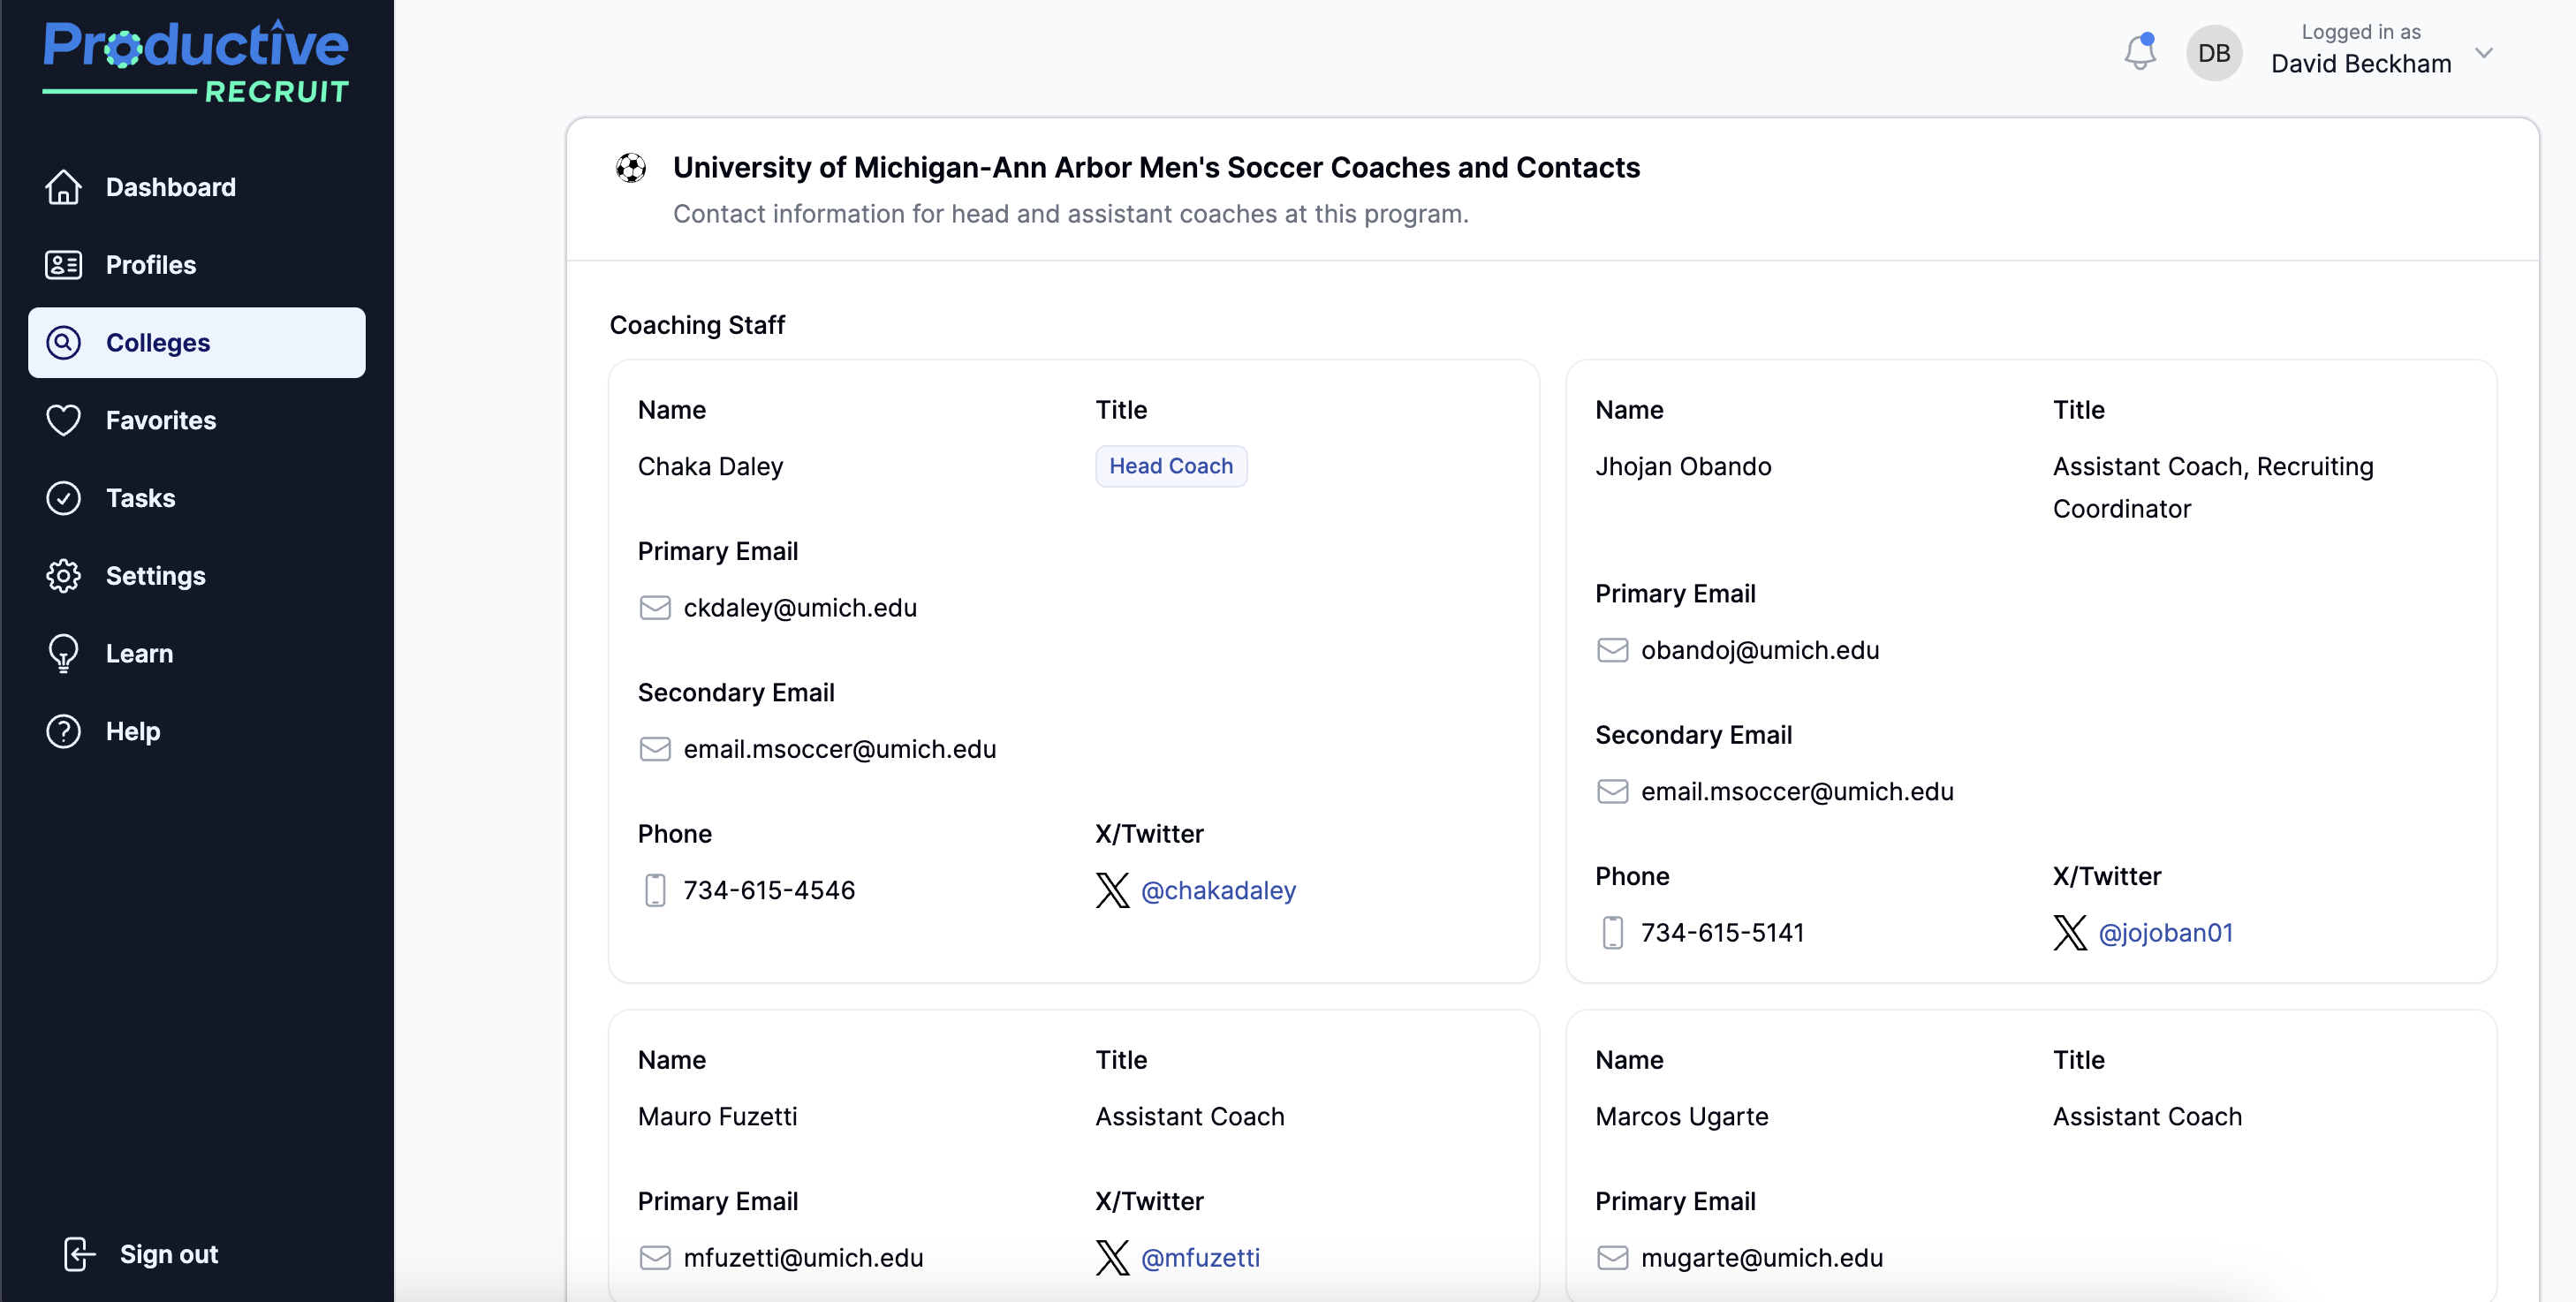2576x1302 pixels.
Task: Open the Dashboard home icon
Action: [64, 187]
